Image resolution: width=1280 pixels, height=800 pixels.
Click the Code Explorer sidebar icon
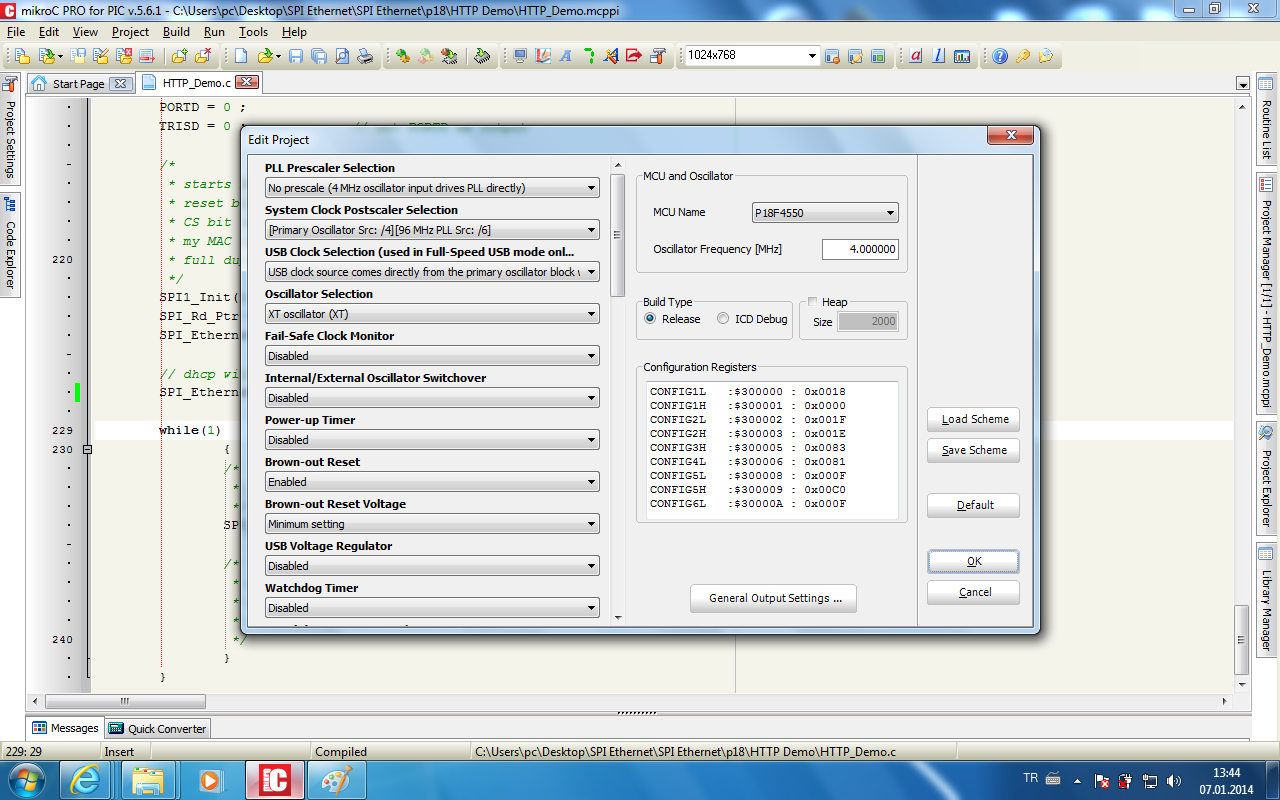tap(10, 204)
